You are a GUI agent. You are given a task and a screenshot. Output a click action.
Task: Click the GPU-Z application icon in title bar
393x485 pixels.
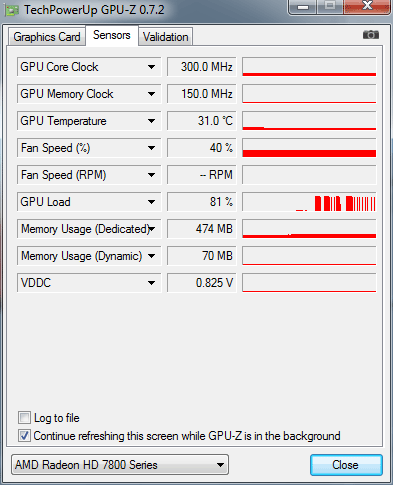pyautogui.click(x=12, y=11)
